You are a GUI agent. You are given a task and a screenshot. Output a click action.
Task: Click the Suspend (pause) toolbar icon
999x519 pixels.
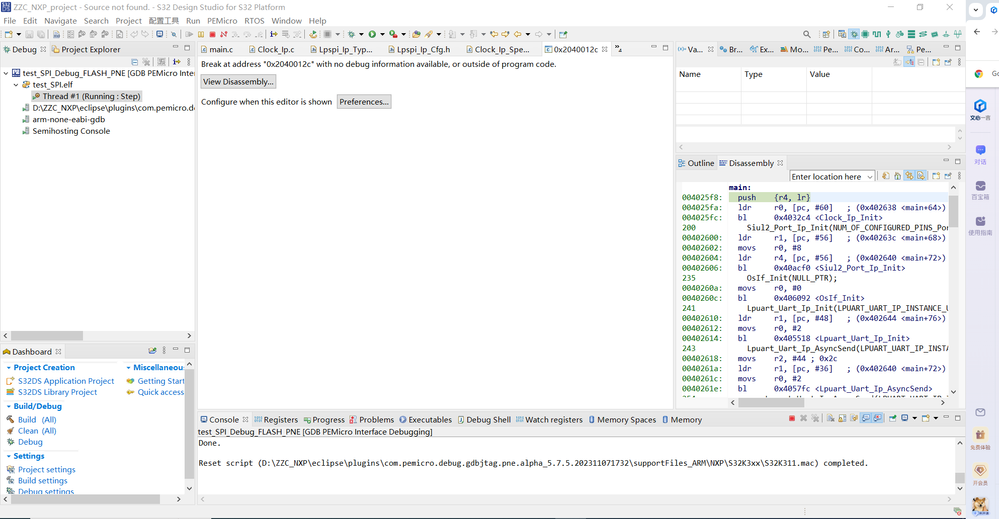(201, 34)
